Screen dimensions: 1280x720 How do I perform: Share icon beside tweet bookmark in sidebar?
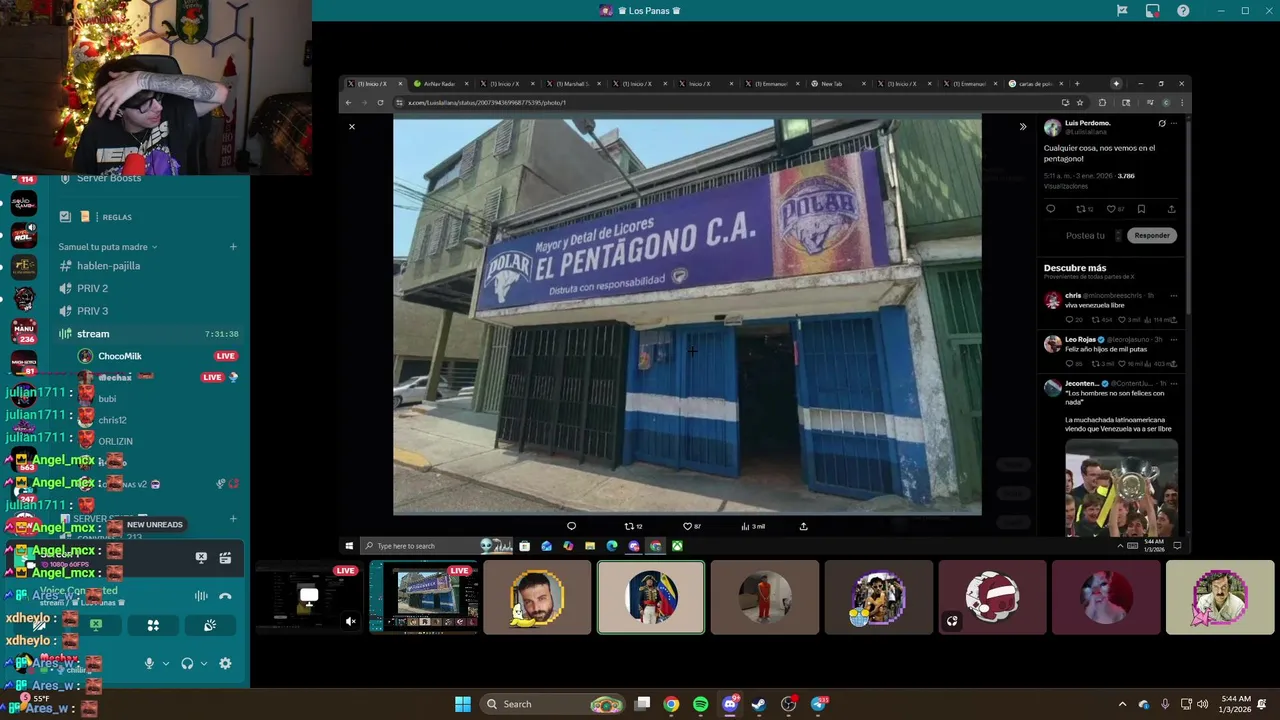[x=1171, y=209]
